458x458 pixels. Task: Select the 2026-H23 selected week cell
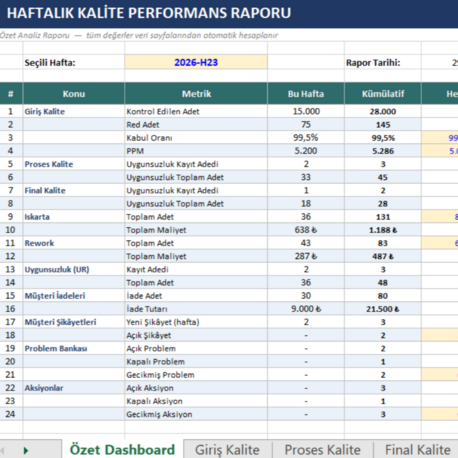196,62
